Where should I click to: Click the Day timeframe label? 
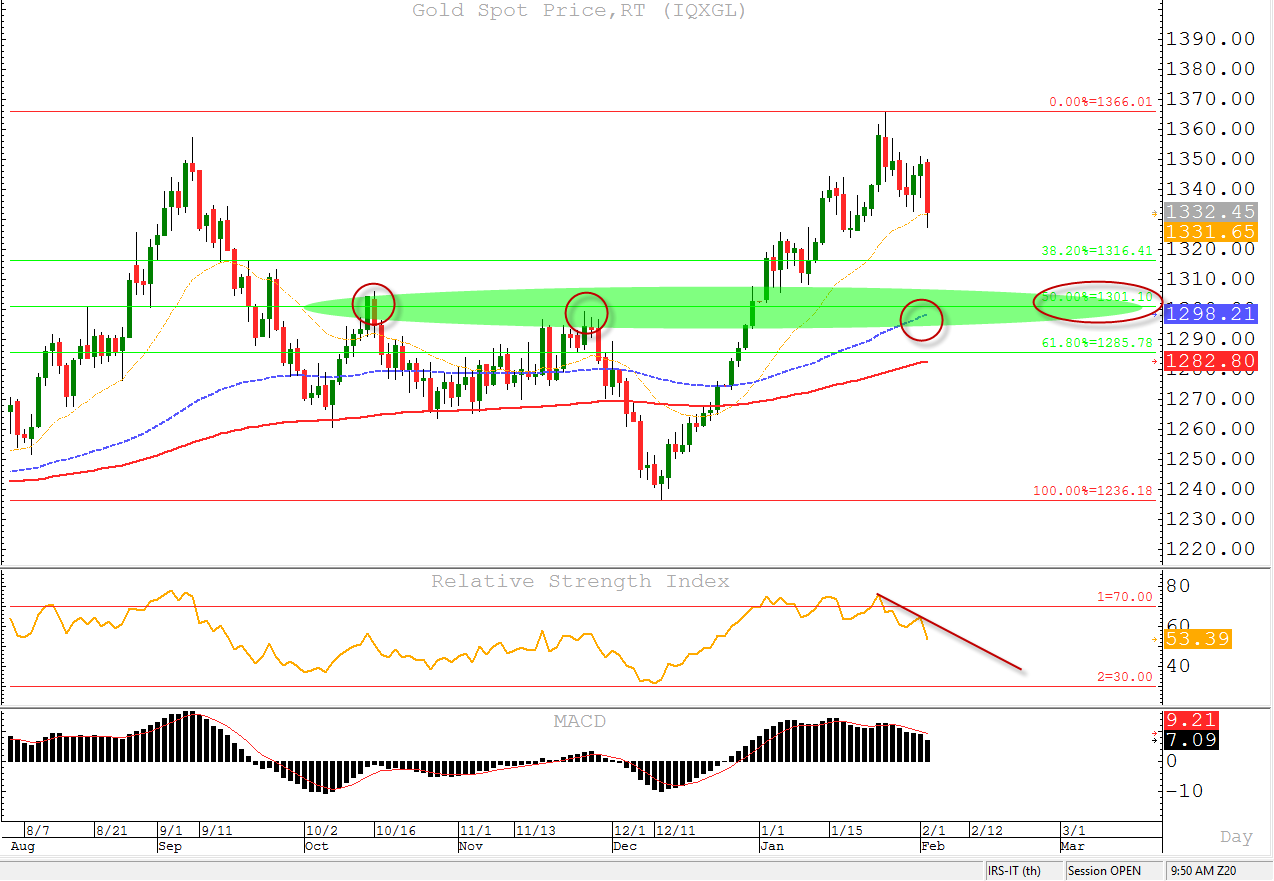point(1236,837)
